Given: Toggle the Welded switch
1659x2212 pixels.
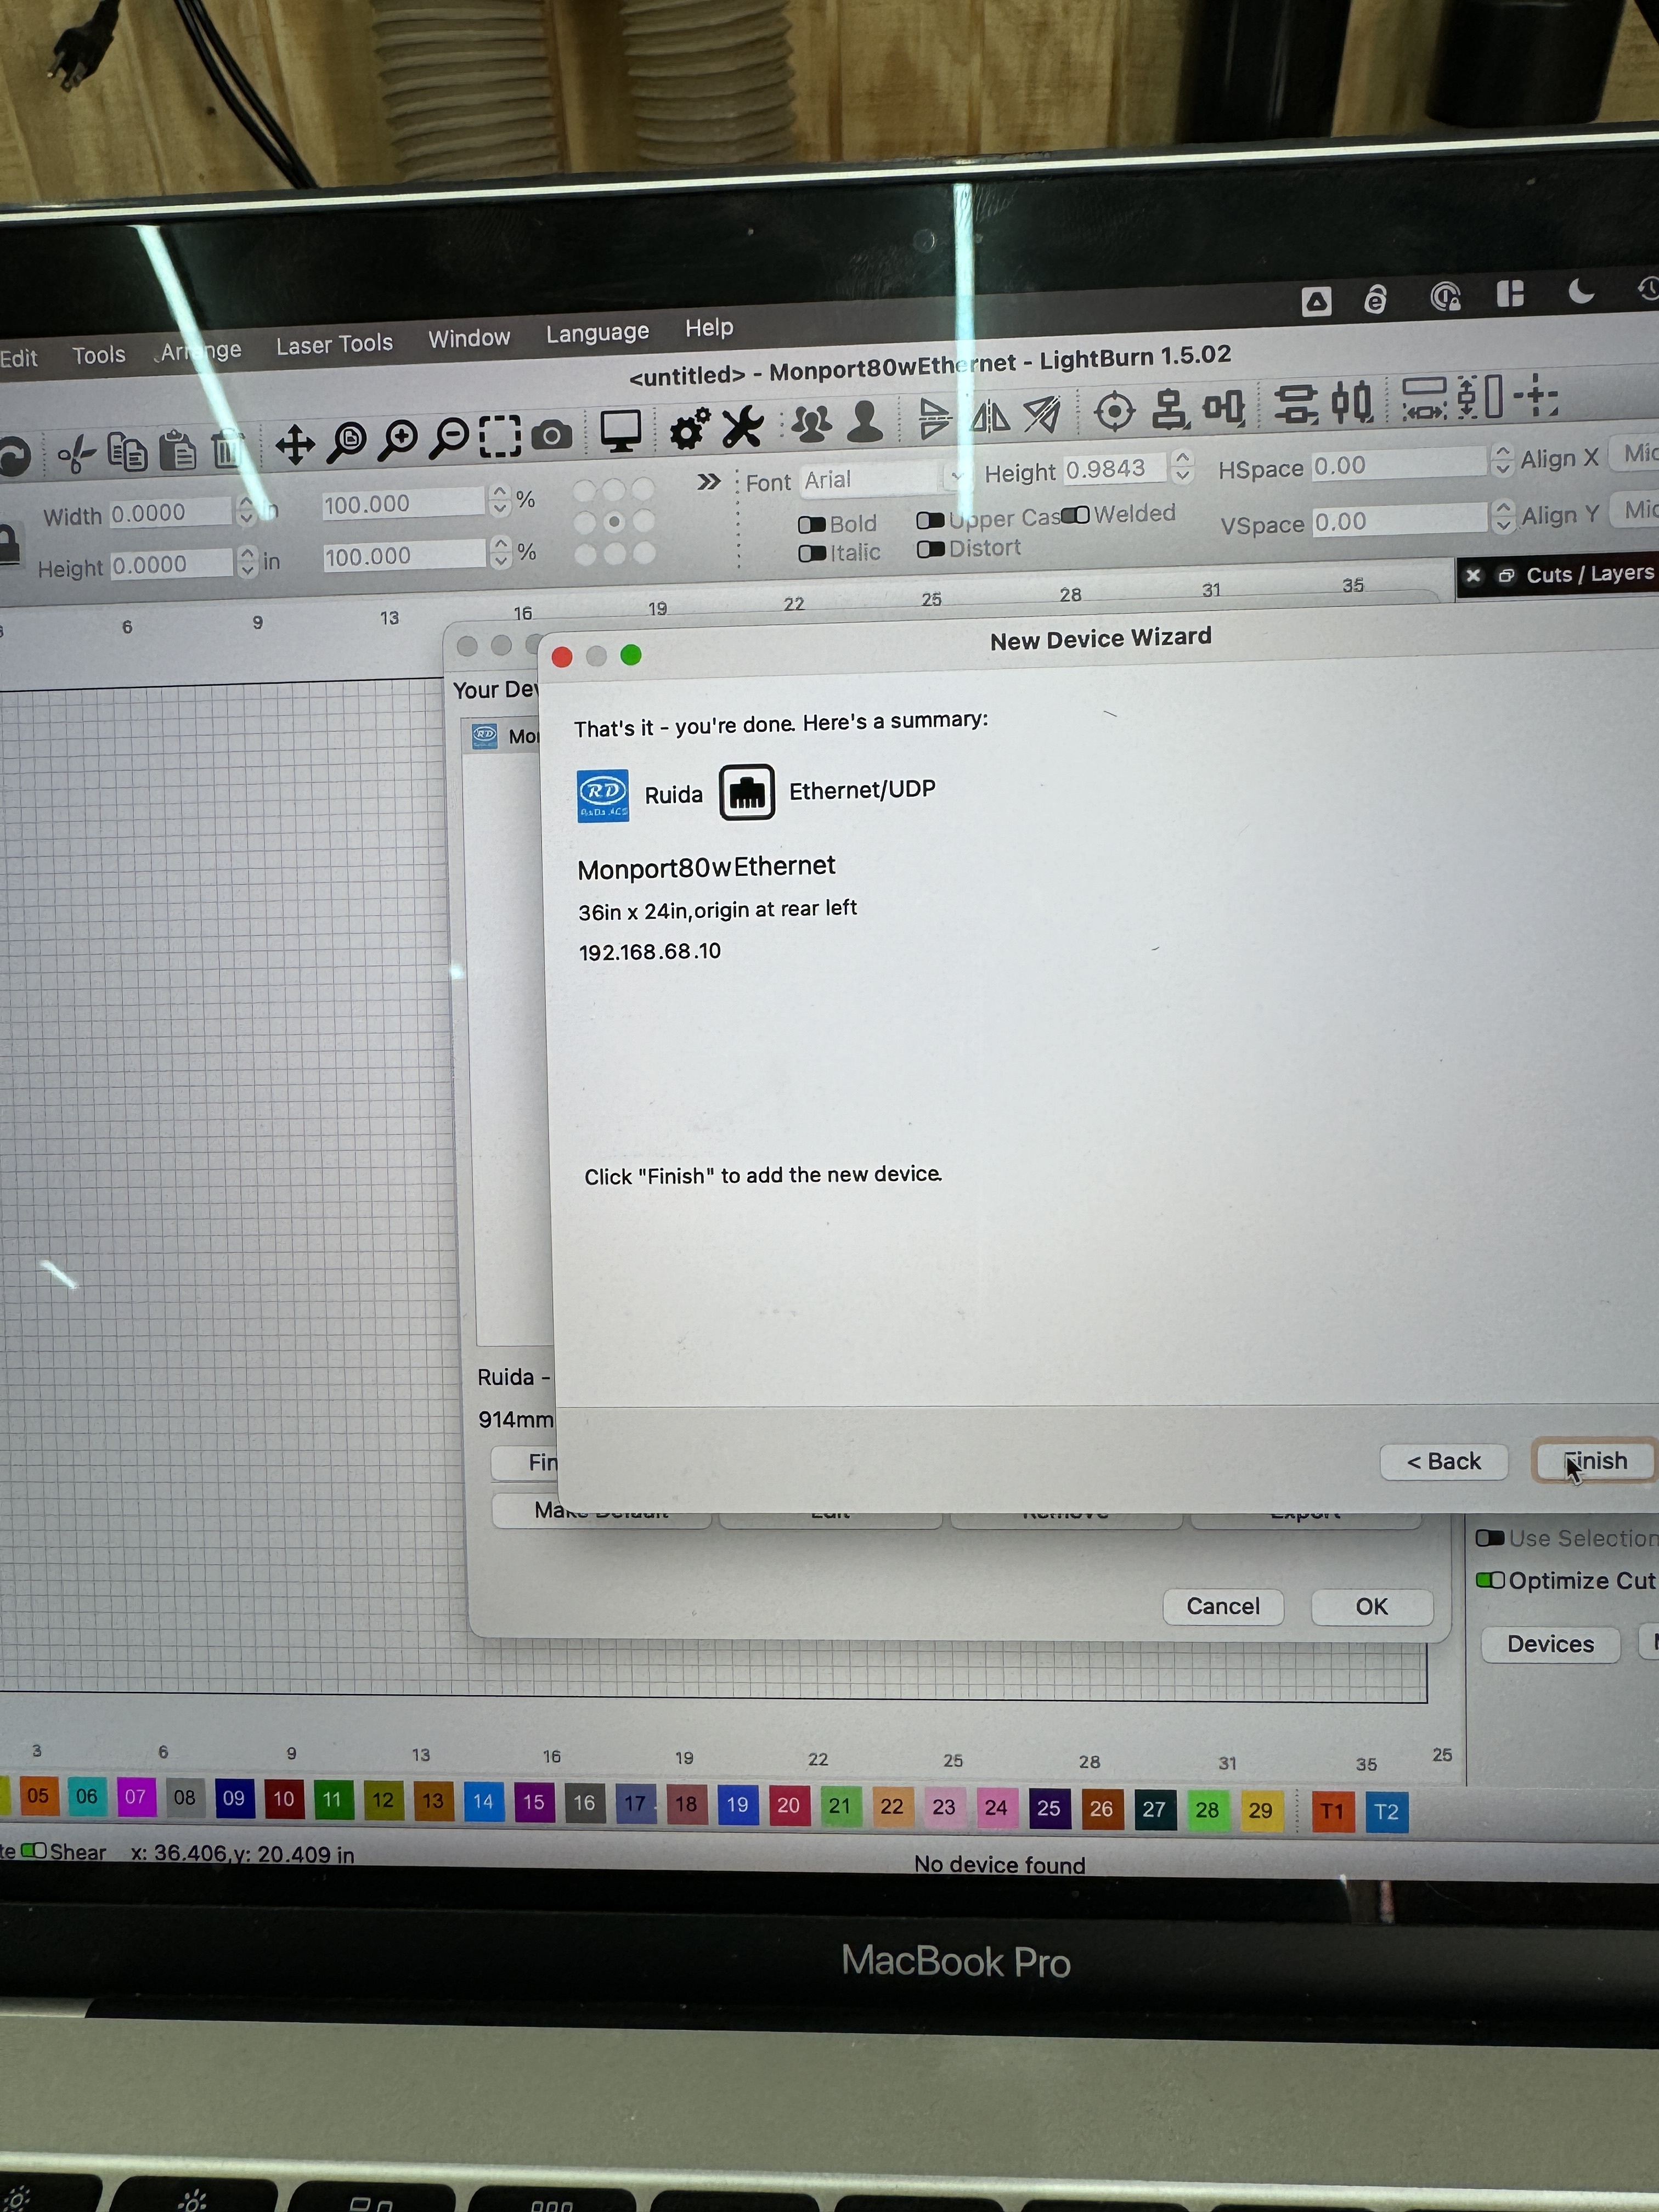Looking at the screenshot, I should click(1075, 515).
